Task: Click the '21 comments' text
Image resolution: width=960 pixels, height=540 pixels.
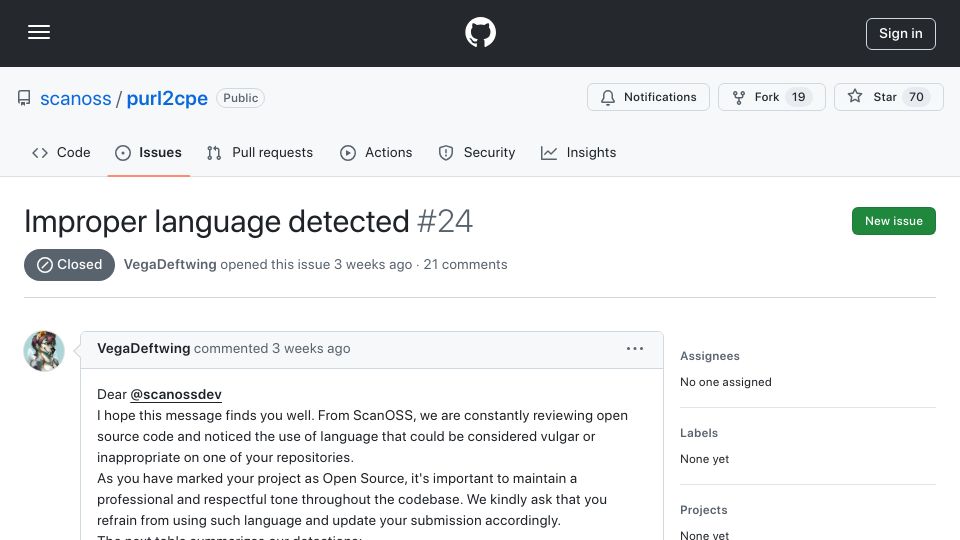Action: 465,264
